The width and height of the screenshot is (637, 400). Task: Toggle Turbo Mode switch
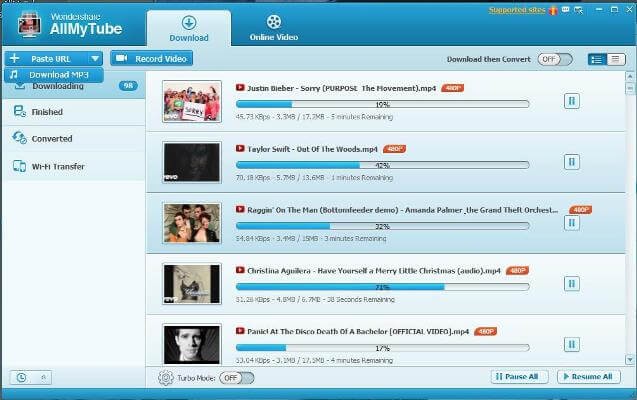[x=236, y=378]
